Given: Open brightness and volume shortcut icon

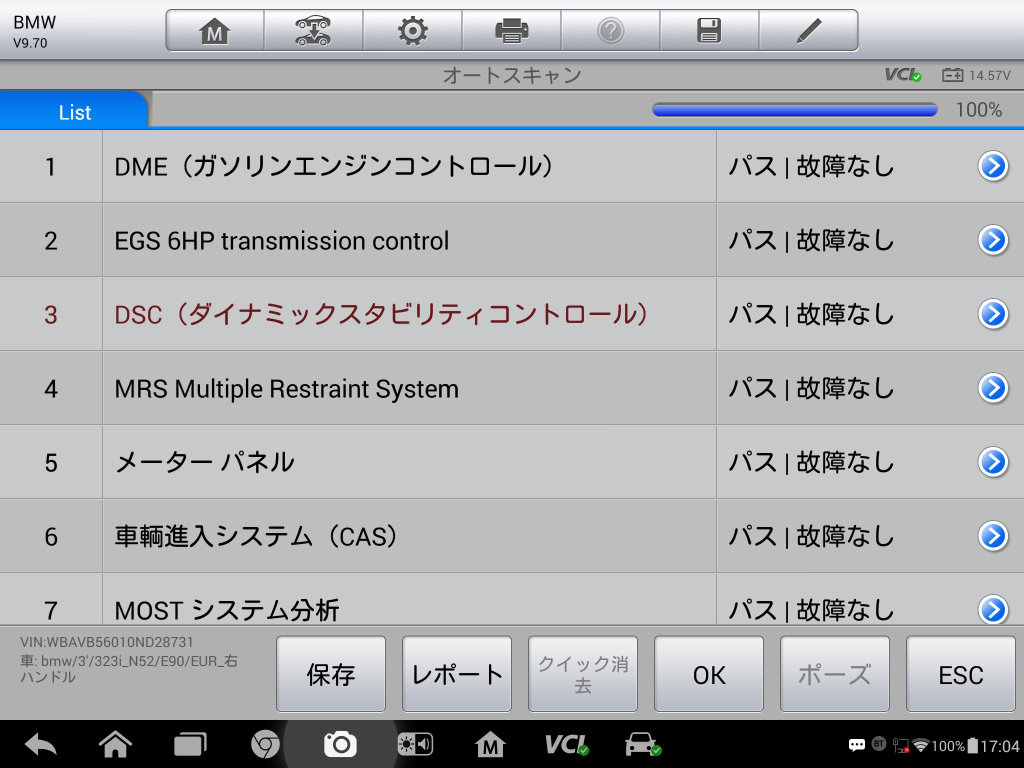Looking at the screenshot, I should click(415, 744).
